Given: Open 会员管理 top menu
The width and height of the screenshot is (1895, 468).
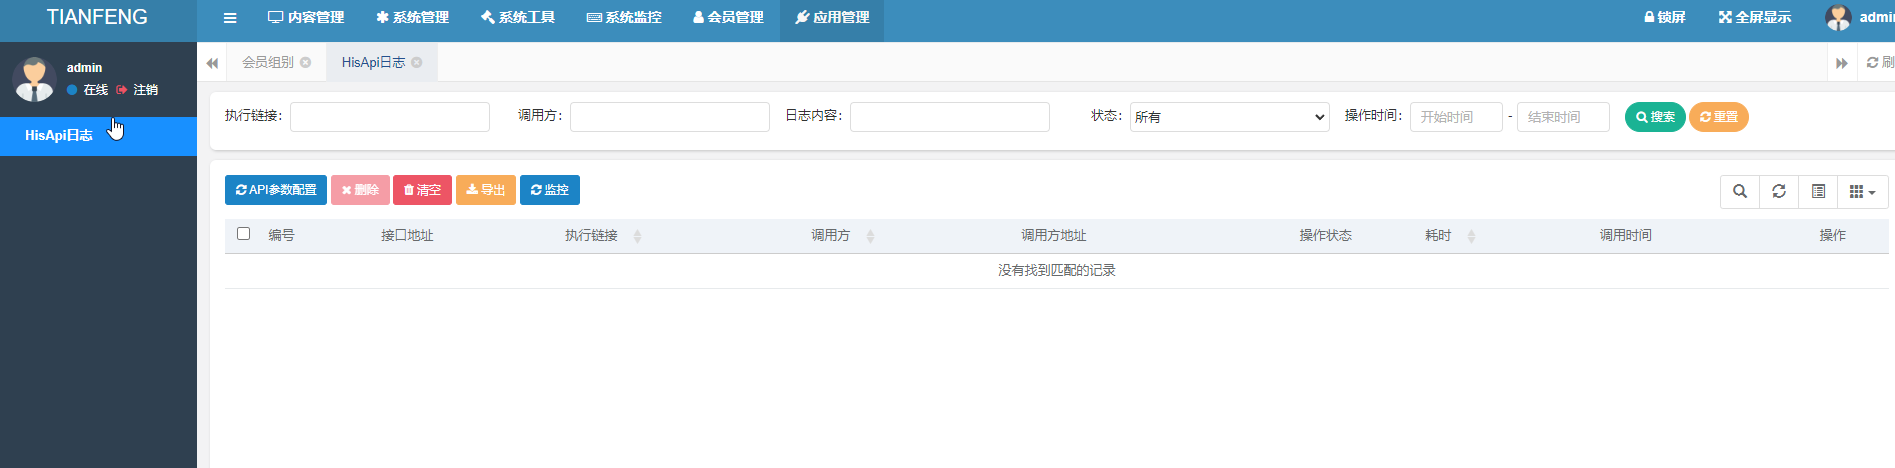Looking at the screenshot, I should click(728, 18).
